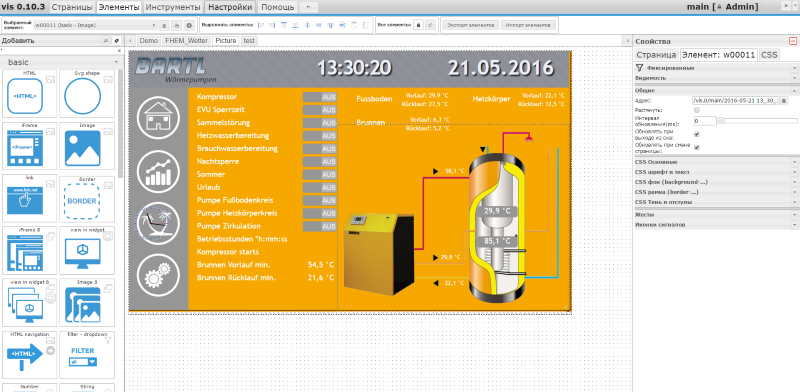Add the filter - dropdown widget

click(87, 355)
